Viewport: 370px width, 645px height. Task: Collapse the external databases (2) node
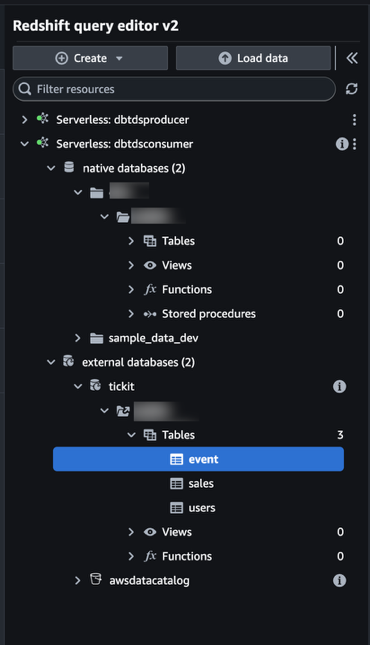click(x=51, y=362)
